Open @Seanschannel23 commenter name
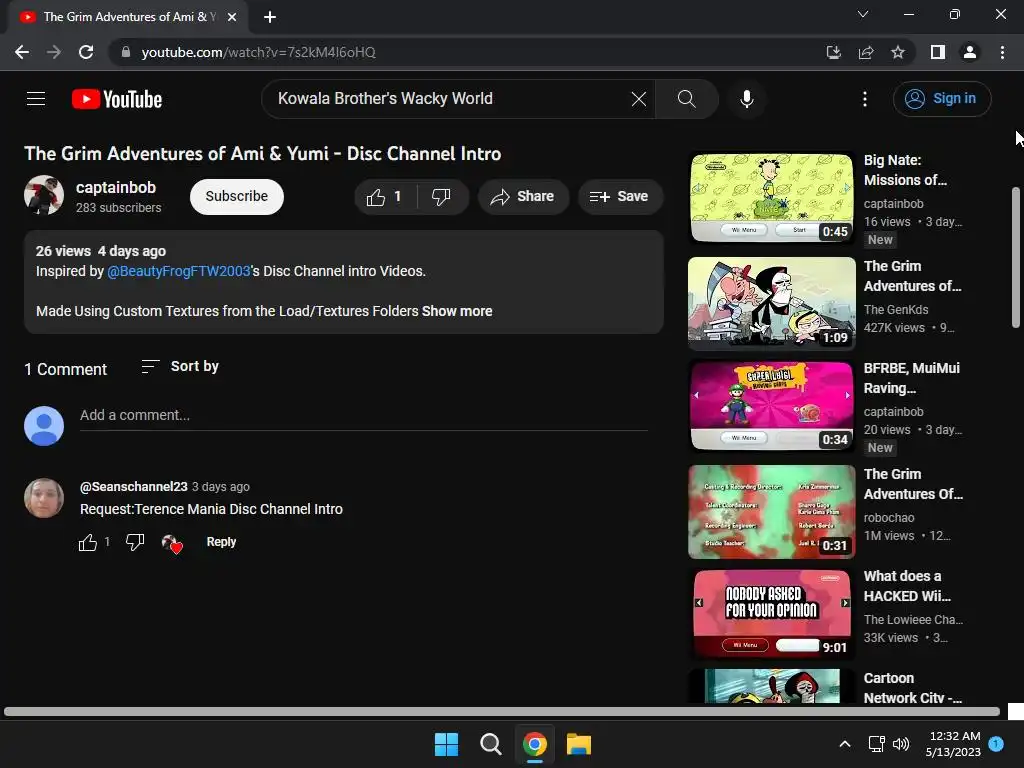The image size is (1024, 768). [133, 487]
